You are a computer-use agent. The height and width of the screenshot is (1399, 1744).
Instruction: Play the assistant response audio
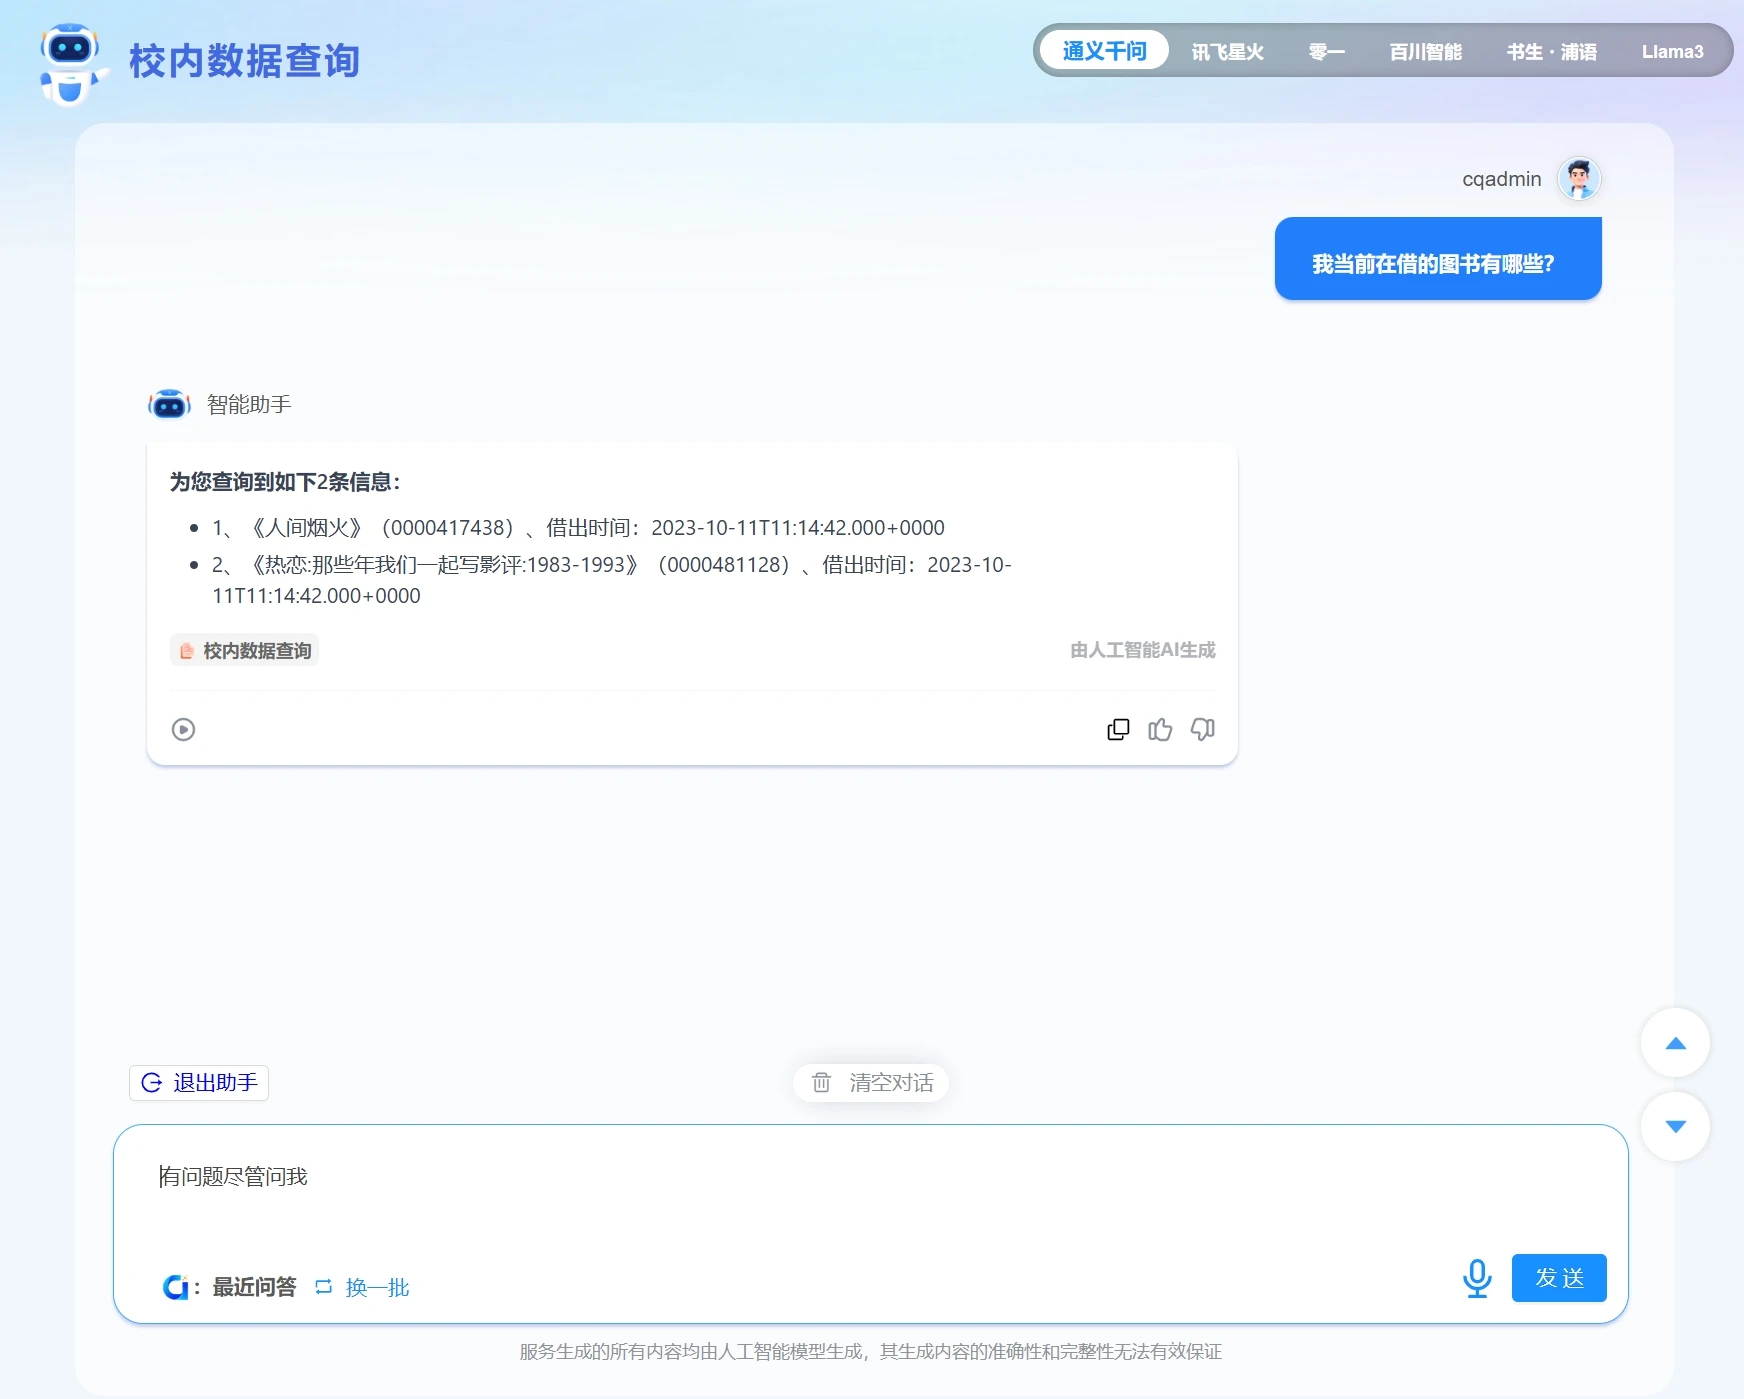[183, 730]
